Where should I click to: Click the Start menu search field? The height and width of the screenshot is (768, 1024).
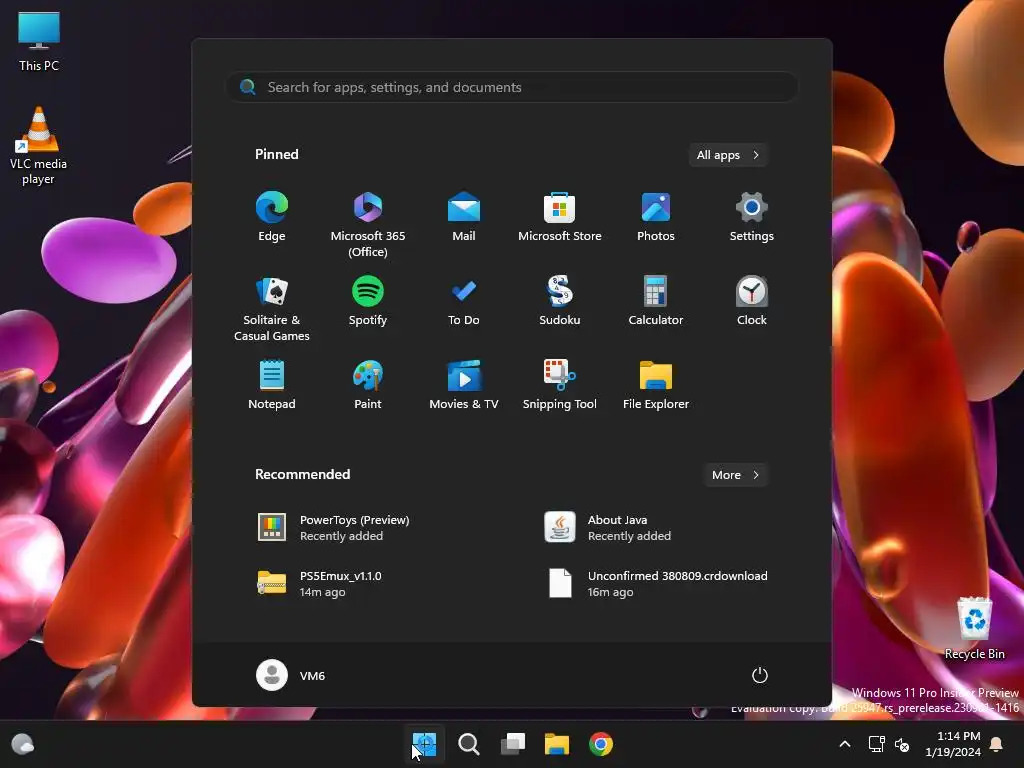pos(512,88)
